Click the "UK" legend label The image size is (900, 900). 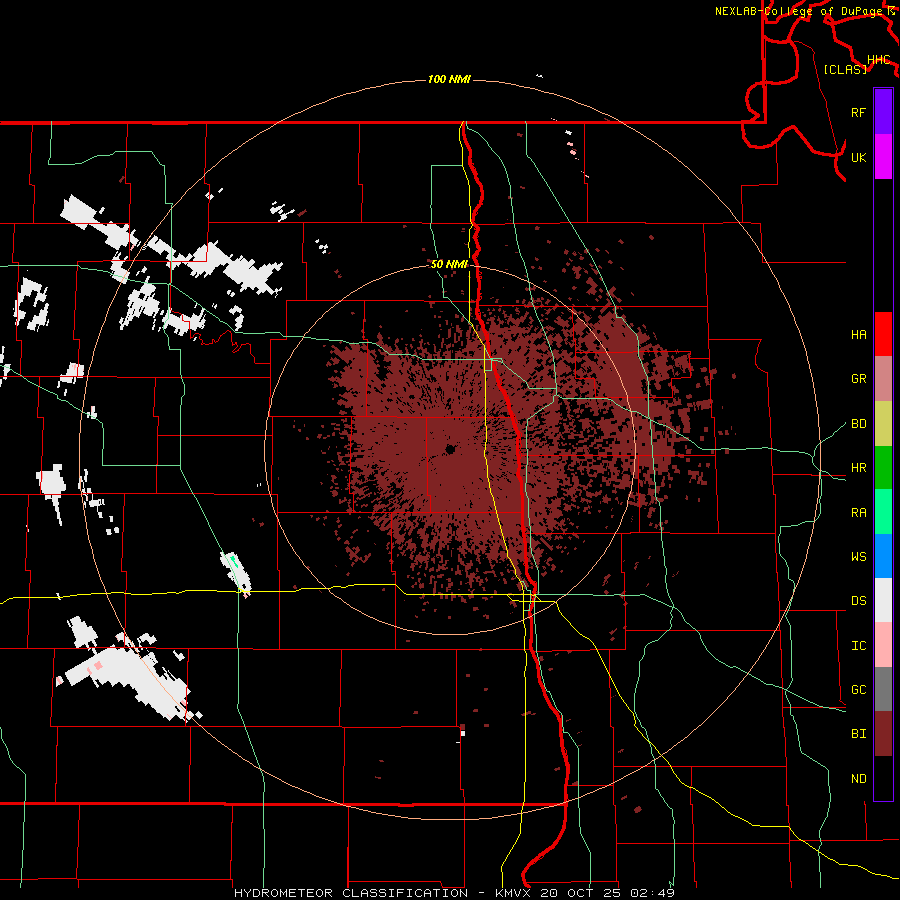pos(858,157)
